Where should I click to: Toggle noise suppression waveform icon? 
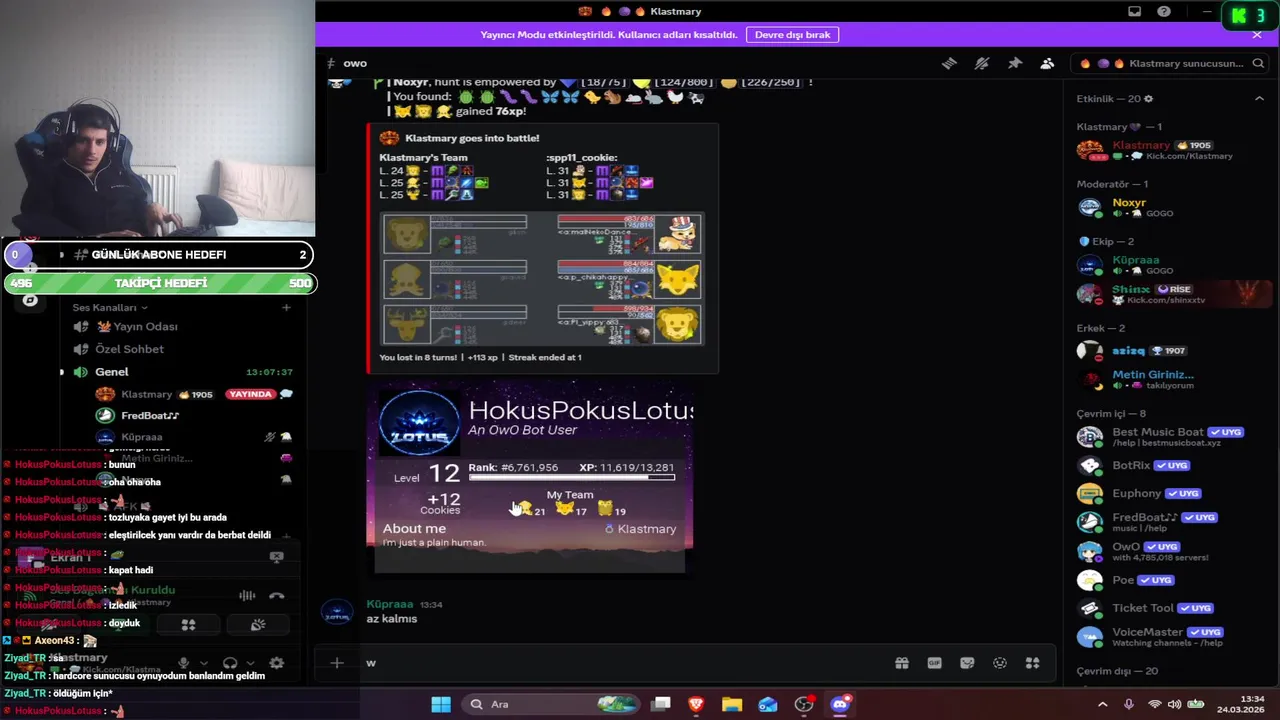point(246,596)
